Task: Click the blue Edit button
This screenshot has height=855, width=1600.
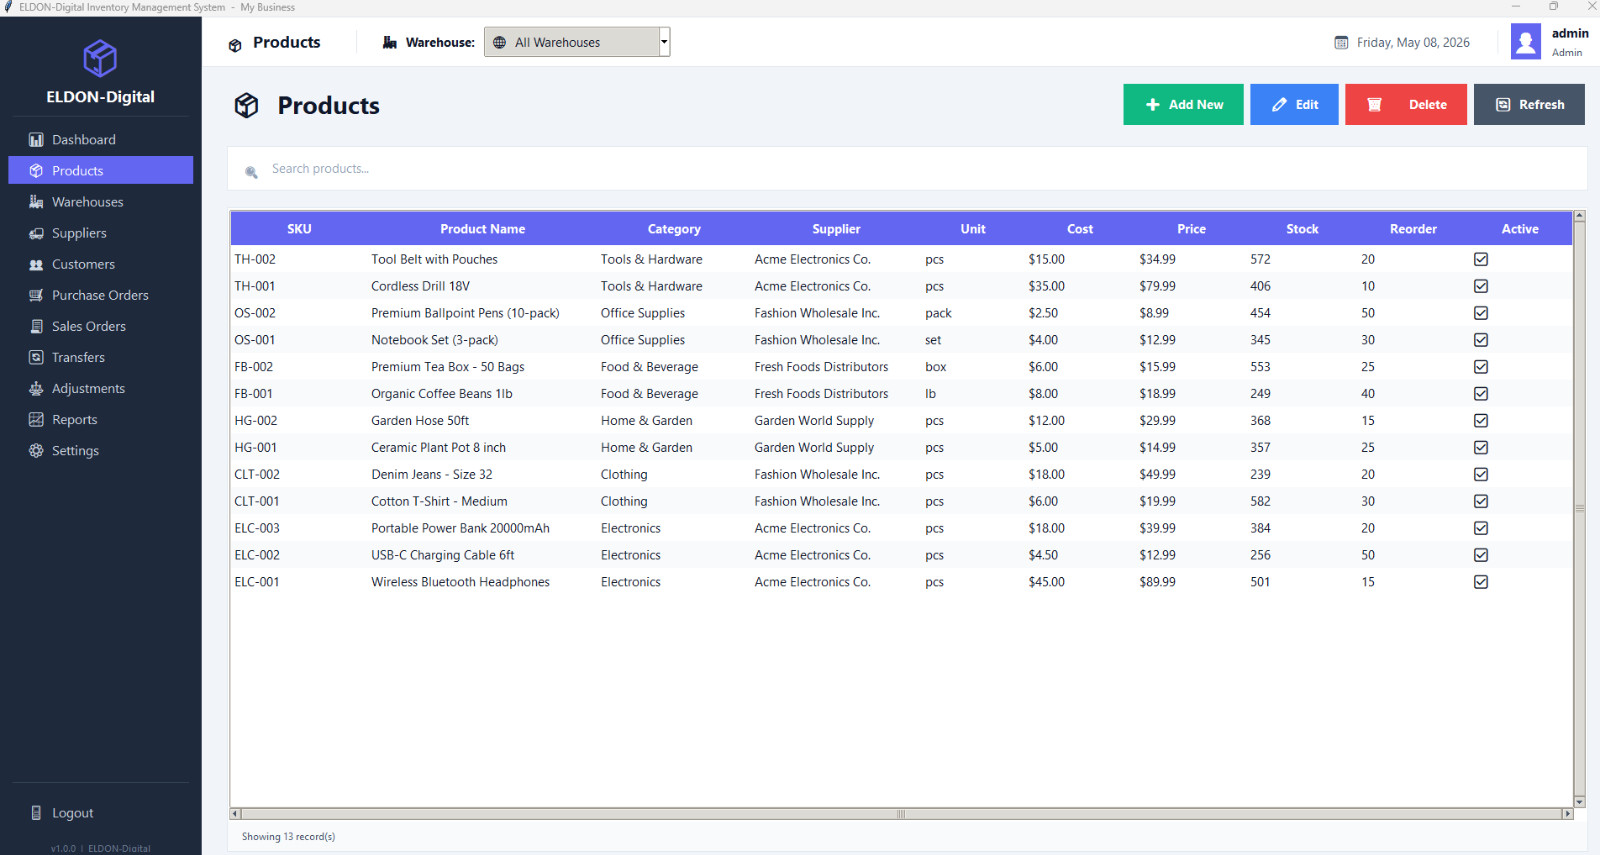Action: [x=1294, y=105]
